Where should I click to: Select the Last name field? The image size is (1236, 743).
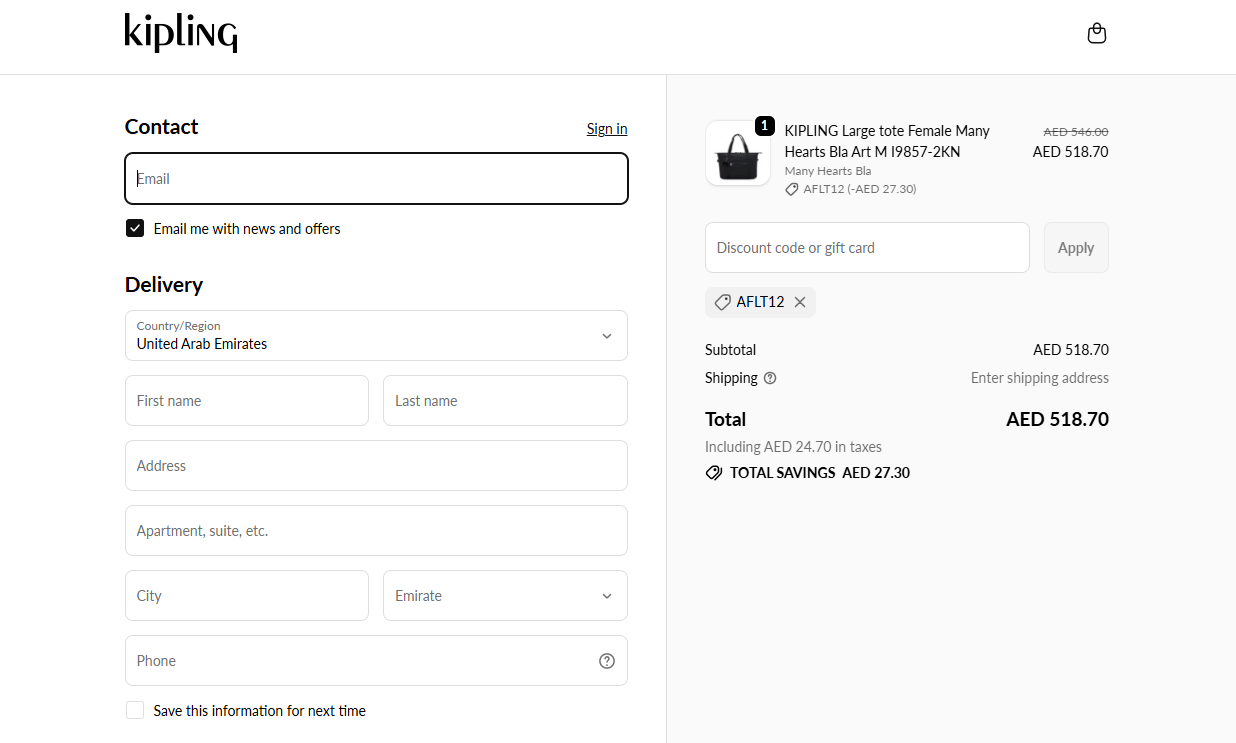pos(505,401)
